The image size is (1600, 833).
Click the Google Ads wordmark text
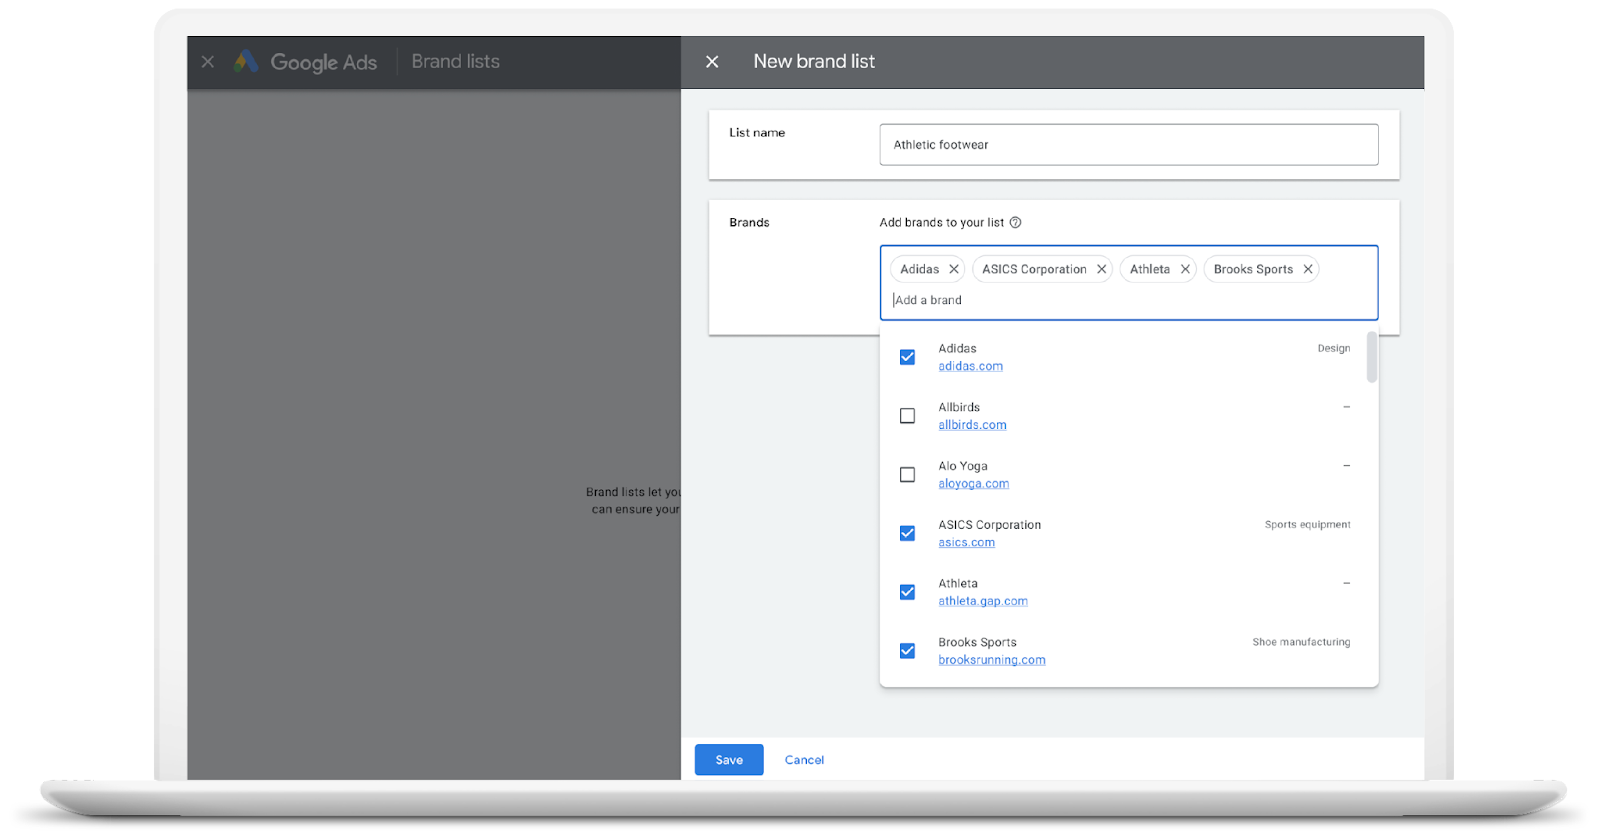(324, 62)
